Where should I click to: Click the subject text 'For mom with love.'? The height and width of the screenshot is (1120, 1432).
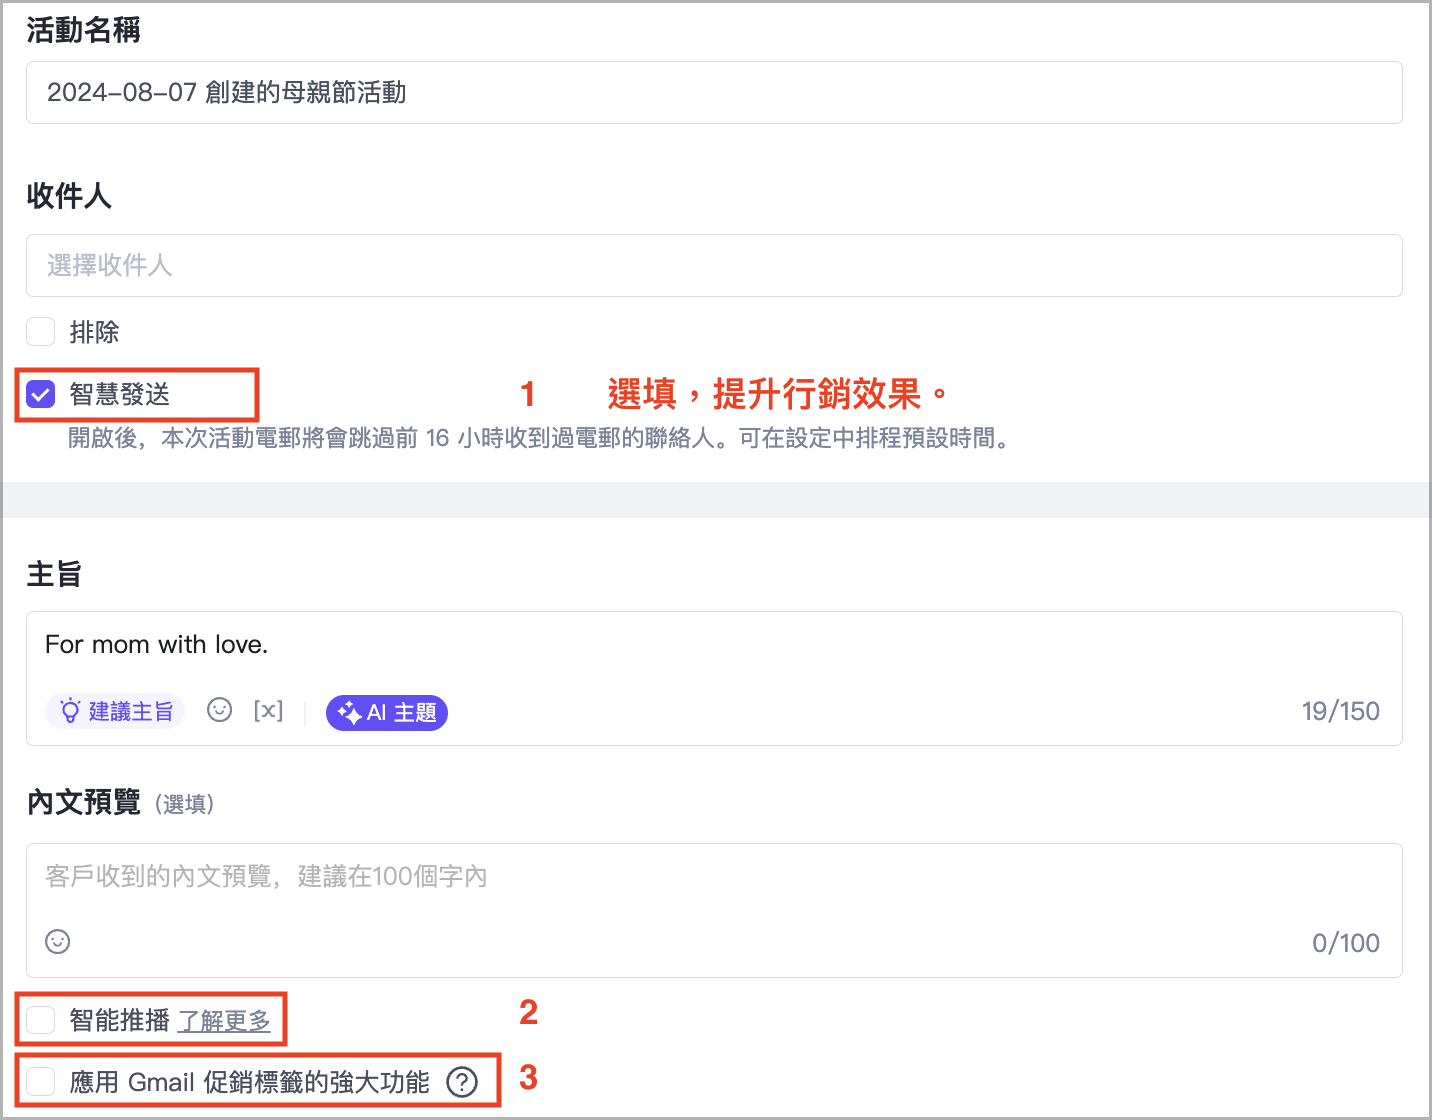[157, 645]
